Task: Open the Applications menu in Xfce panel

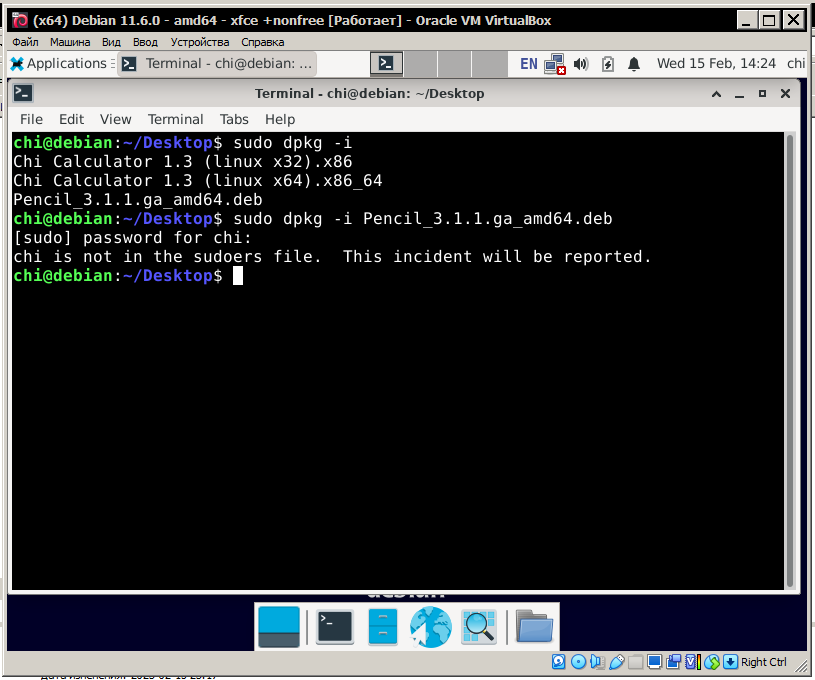Action: tap(61, 64)
